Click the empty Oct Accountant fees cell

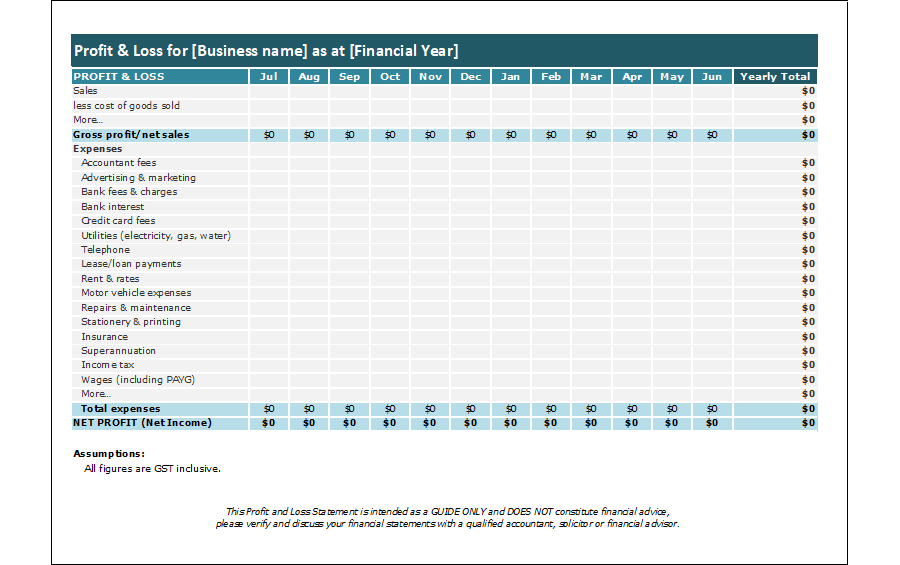tap(390, 163)
